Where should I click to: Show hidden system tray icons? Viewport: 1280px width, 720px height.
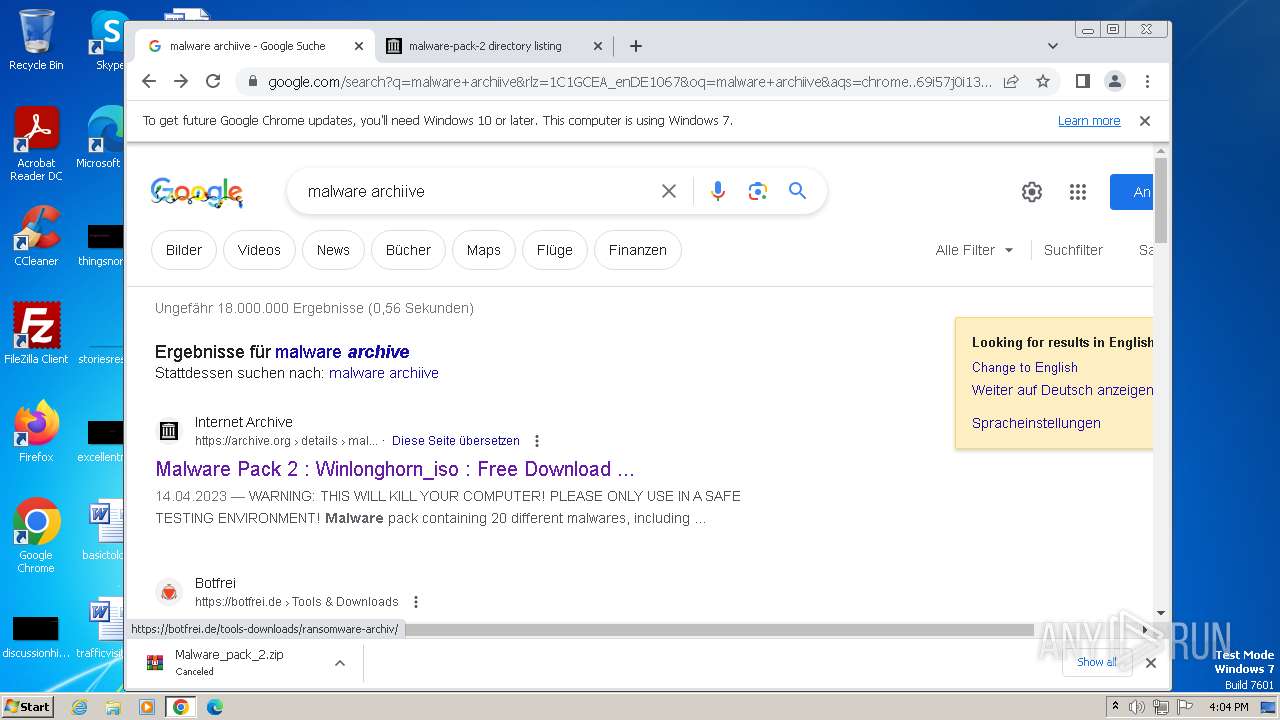pos(1115,707)
